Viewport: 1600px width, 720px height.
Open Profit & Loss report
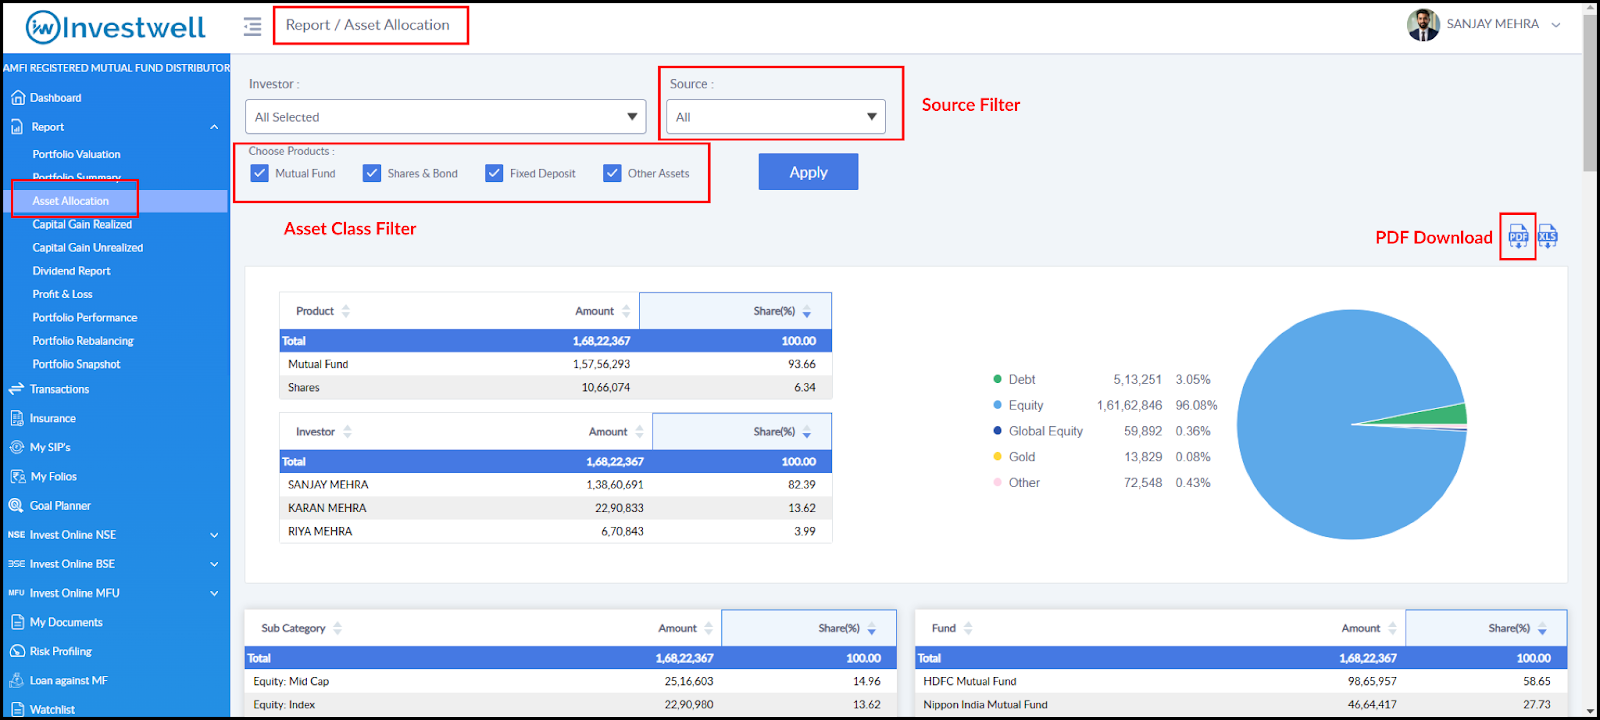(62, 294)
